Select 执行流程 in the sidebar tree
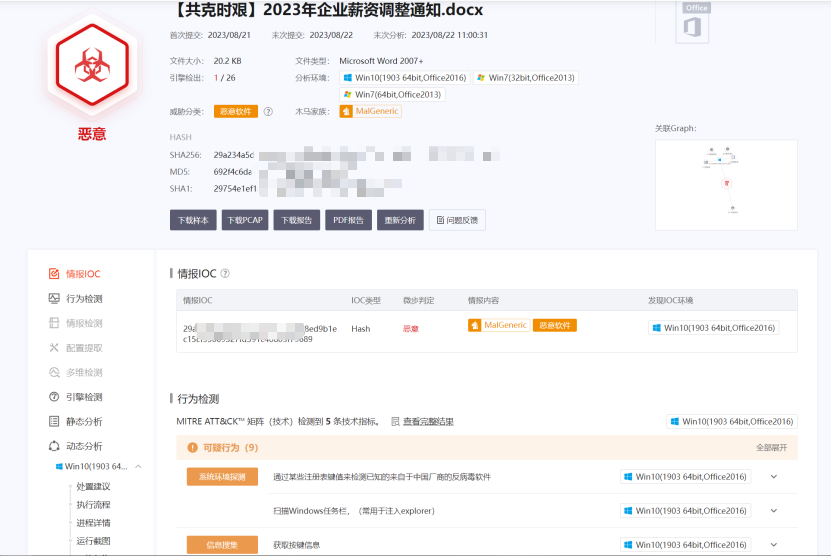831x556 pixels. pos(93,505)
